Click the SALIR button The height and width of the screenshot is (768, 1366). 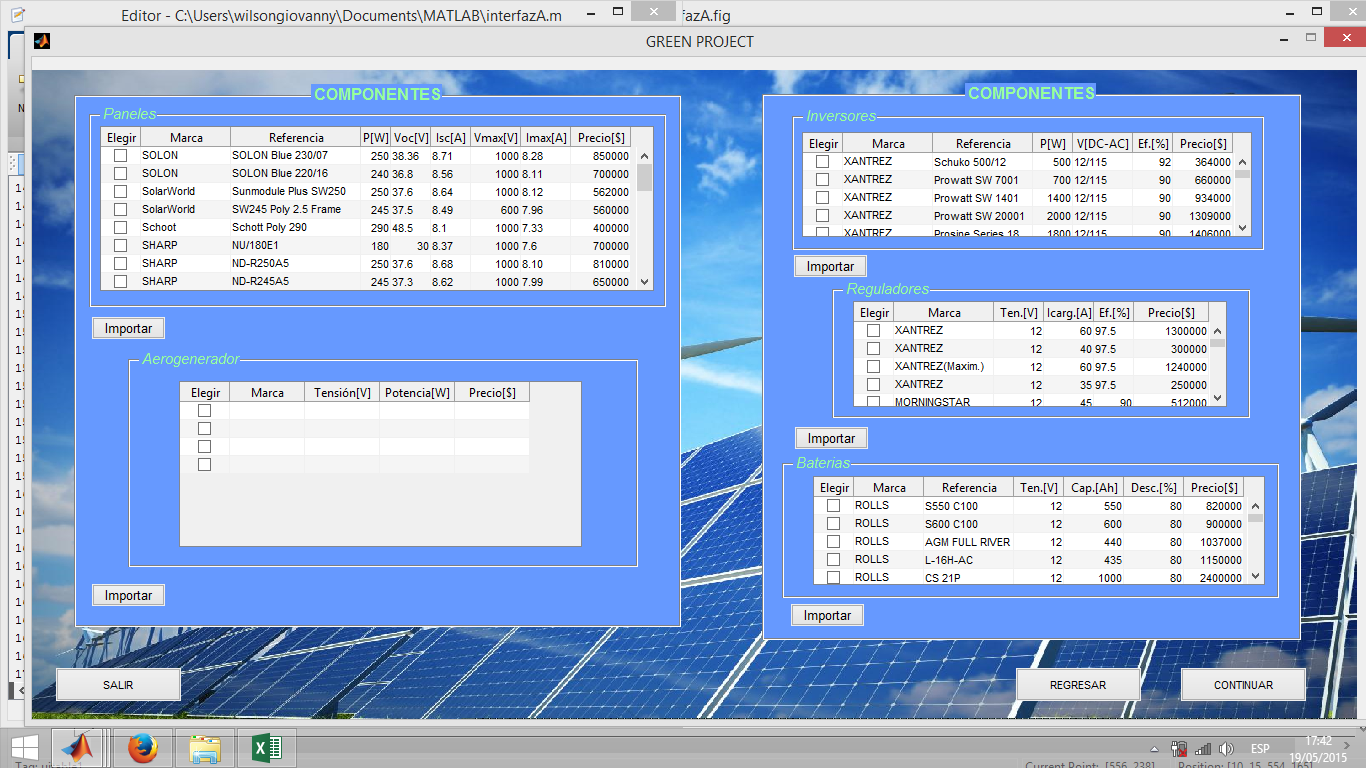tap(118, 685)
